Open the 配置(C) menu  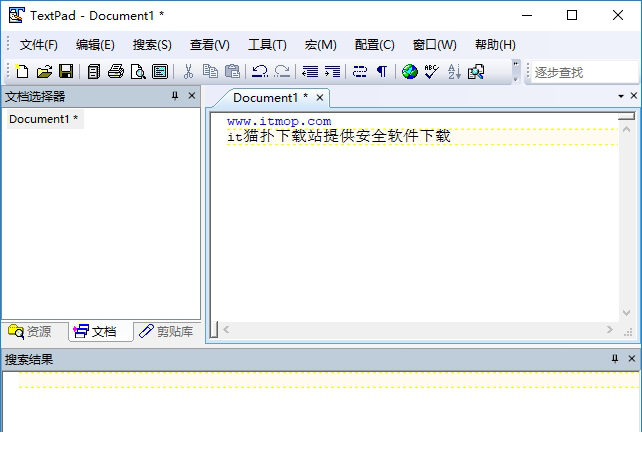(374, 45)
